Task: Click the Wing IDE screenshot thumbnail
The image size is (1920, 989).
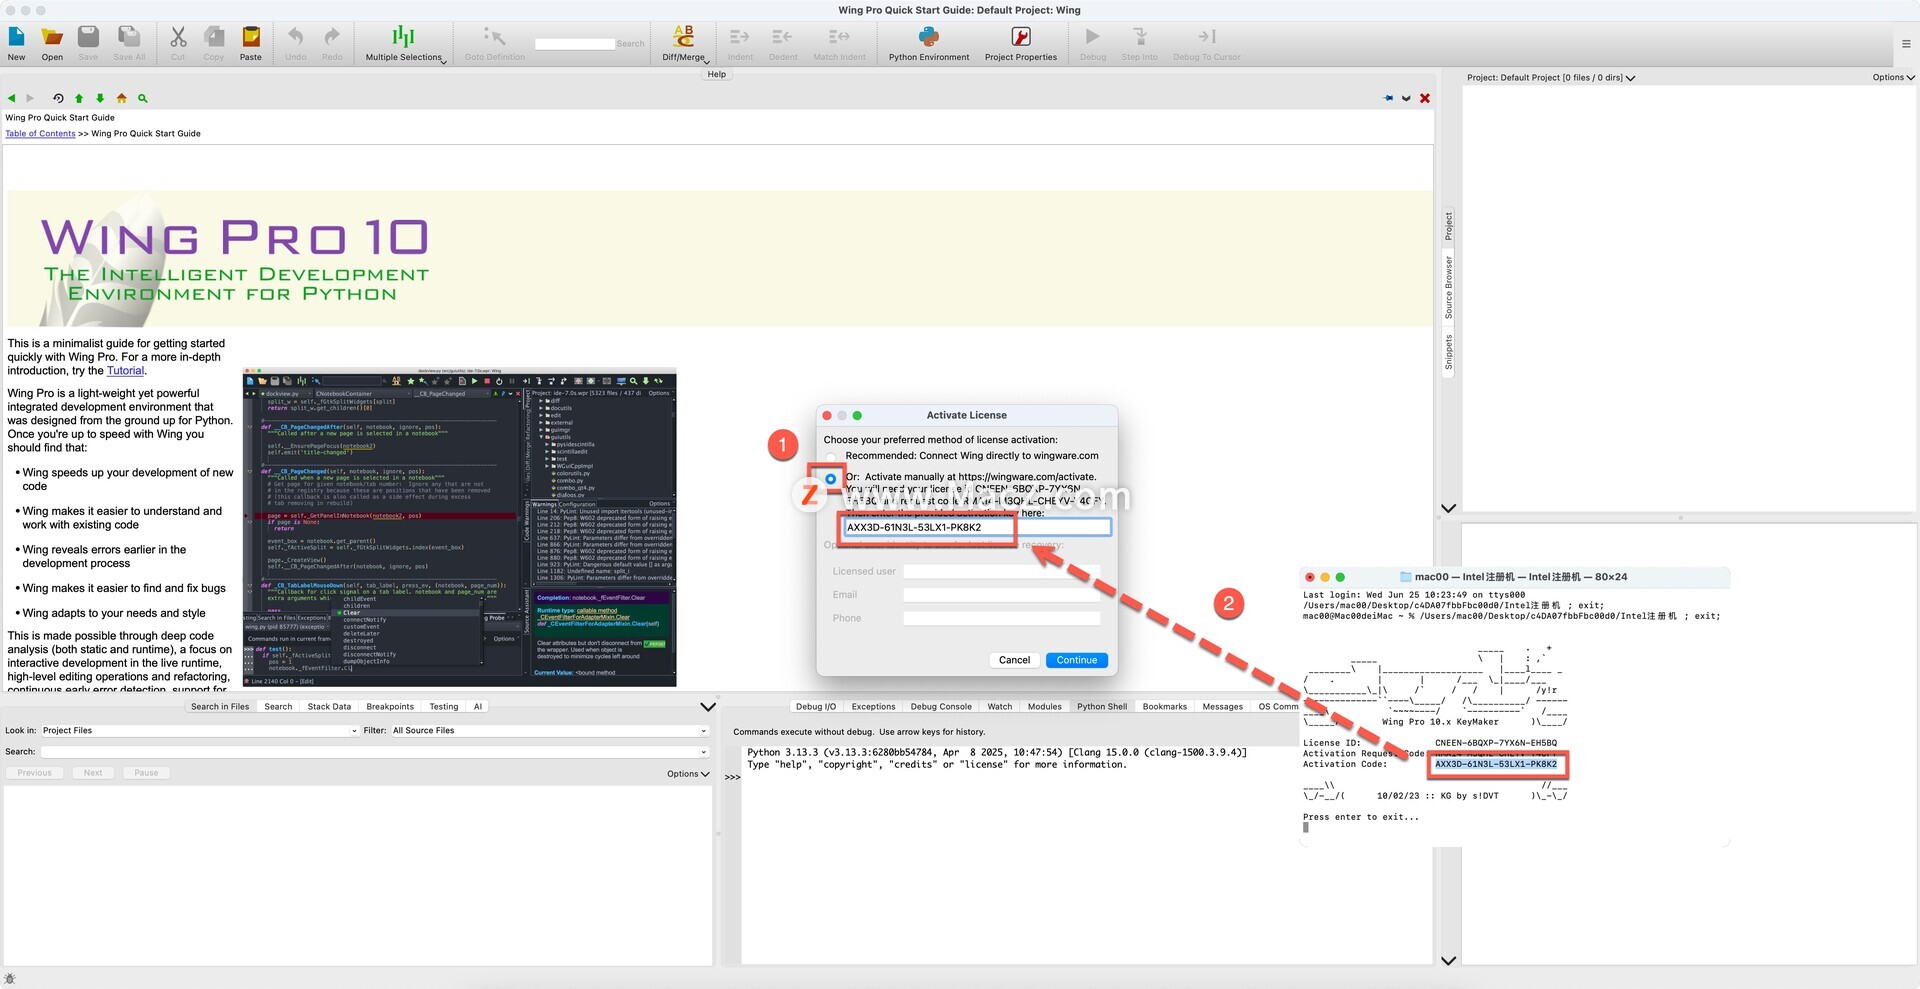Action: tap(460, 527)
